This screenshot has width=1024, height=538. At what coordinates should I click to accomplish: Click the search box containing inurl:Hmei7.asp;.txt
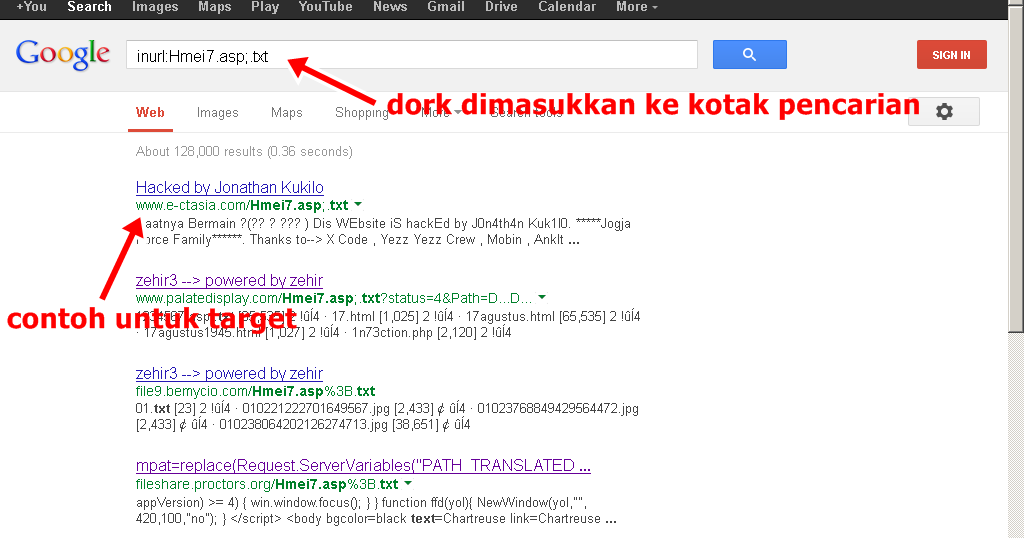point(411,55)
